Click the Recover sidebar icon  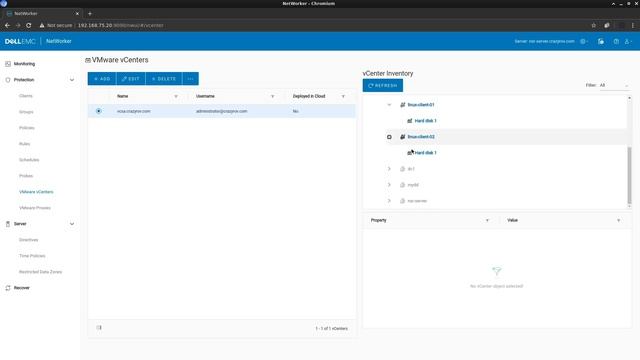[x=8, y=288]
